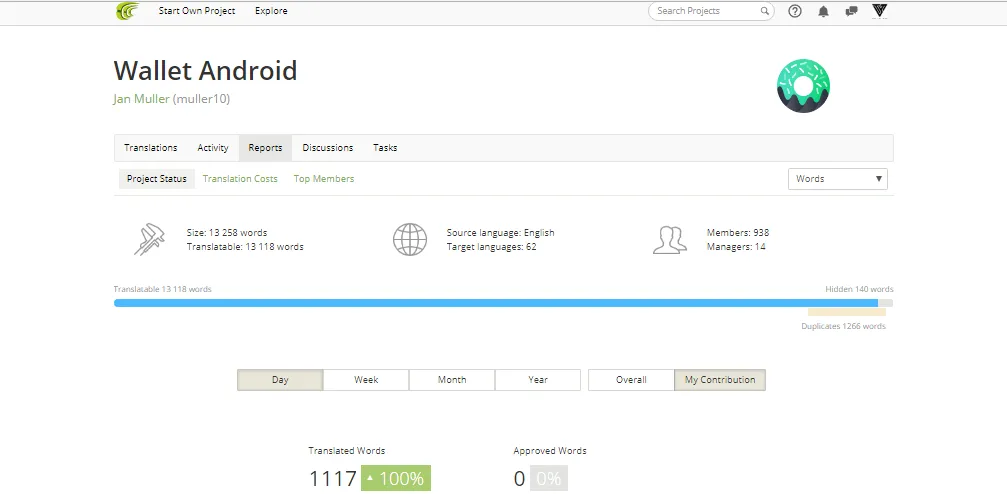Image resolution: width=1007 pixels, height=494 pixels.
Task: Open the messages chat icon
Action: 852,11
